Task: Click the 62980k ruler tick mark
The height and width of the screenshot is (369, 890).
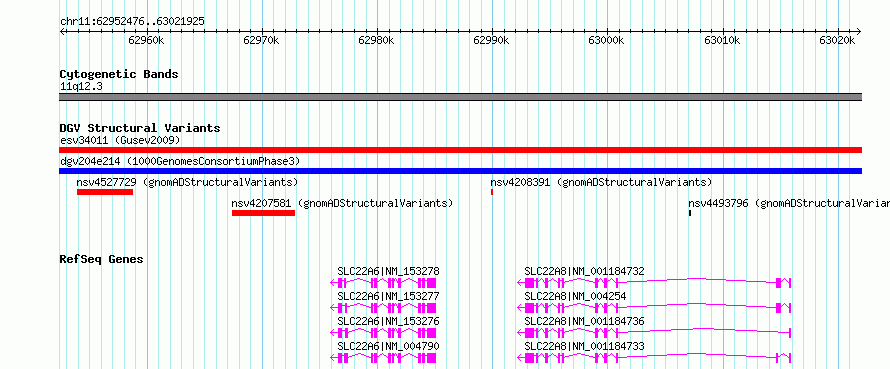Action: tap(377, 32)
